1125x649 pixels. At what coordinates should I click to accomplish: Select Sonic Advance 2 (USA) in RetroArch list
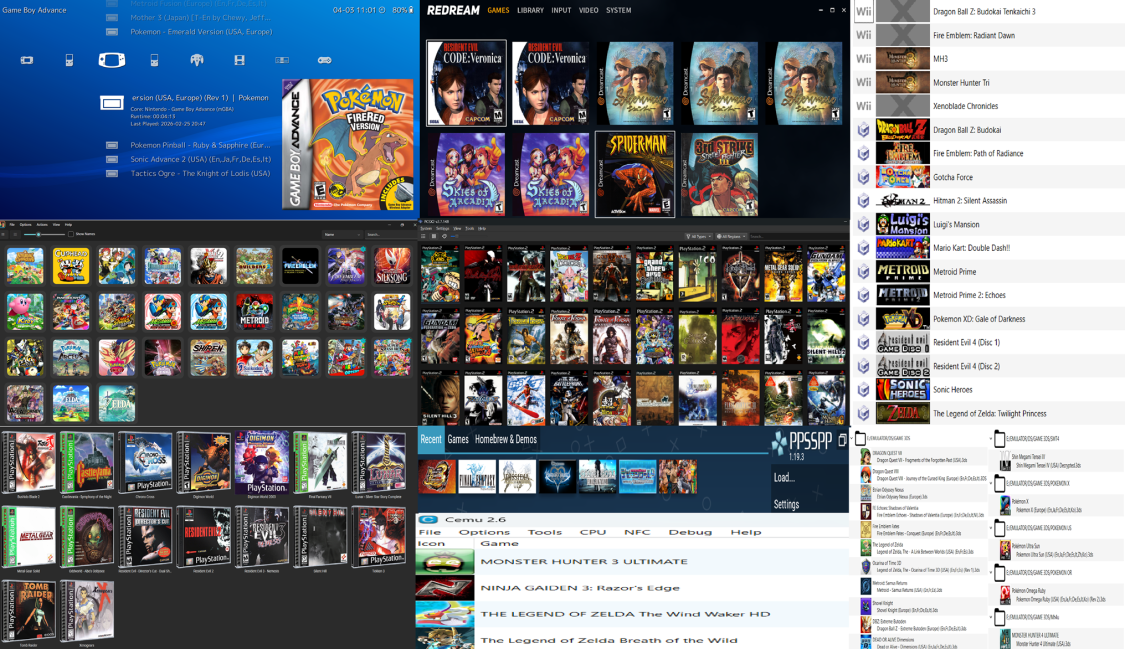200,159
